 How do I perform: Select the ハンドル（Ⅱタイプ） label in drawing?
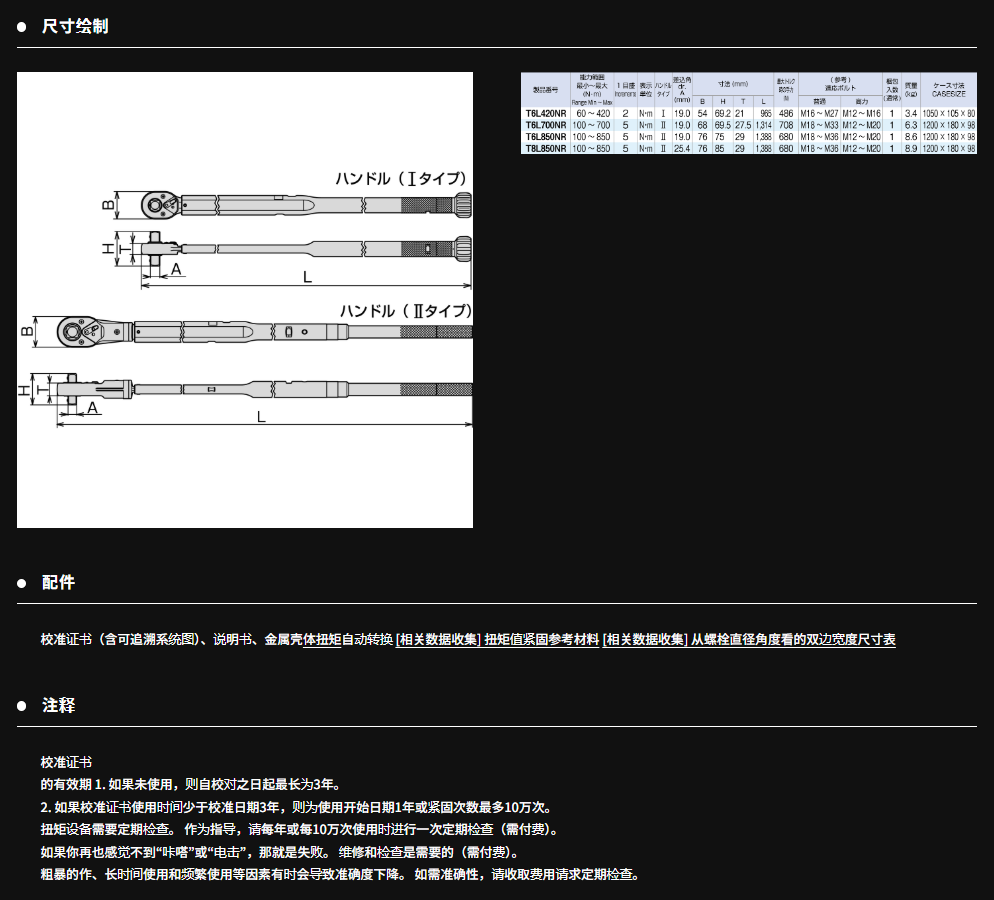pyautogui.click(x=405, y=311)
